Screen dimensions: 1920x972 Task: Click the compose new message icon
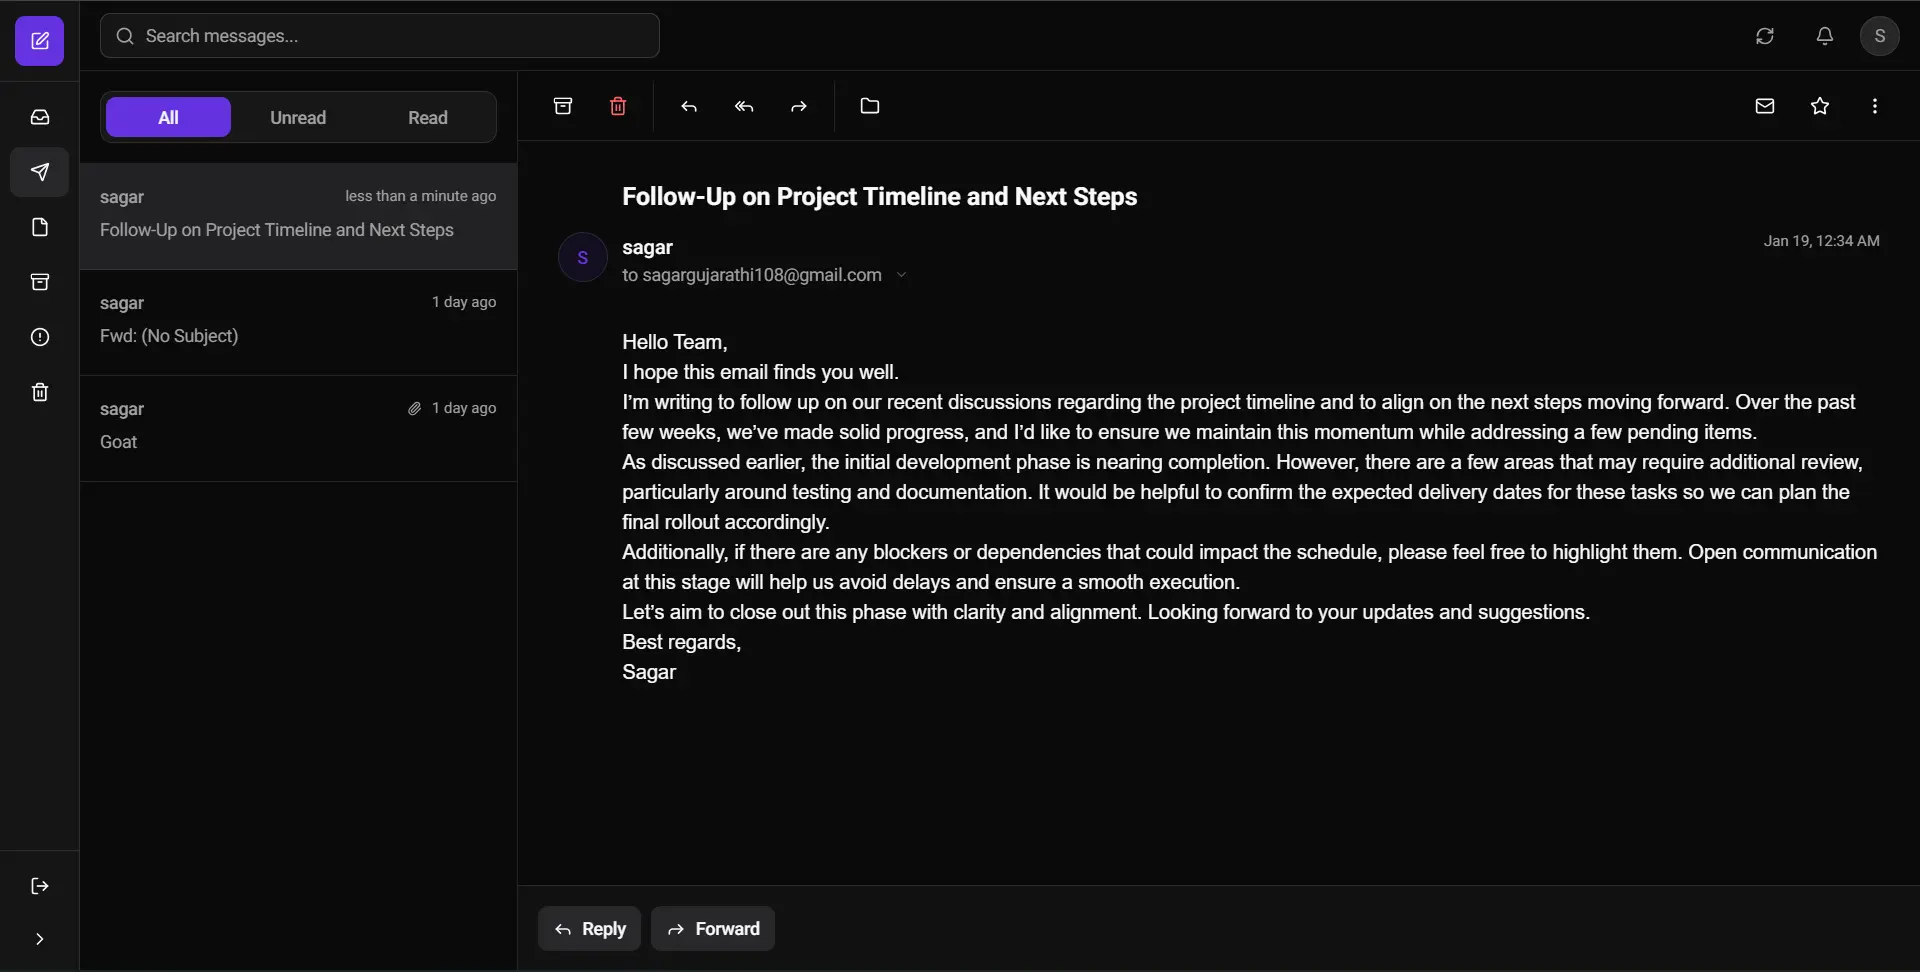[40, 41]
